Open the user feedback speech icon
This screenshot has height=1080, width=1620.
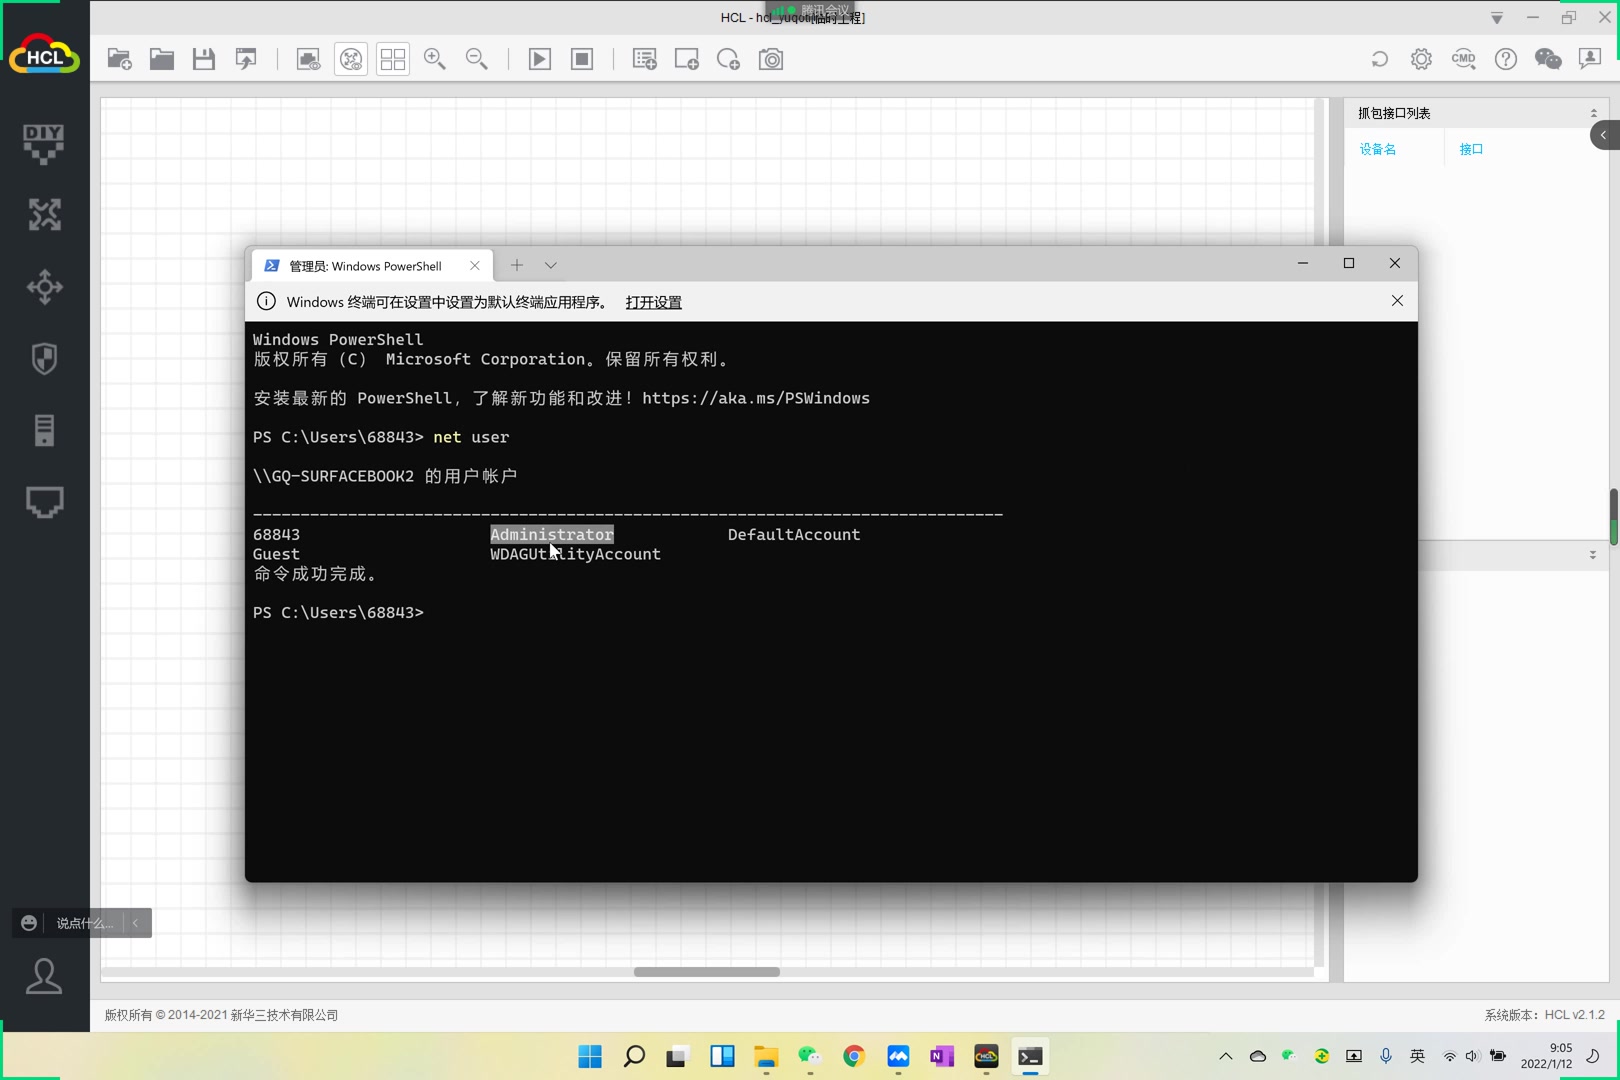(1590, 59)
